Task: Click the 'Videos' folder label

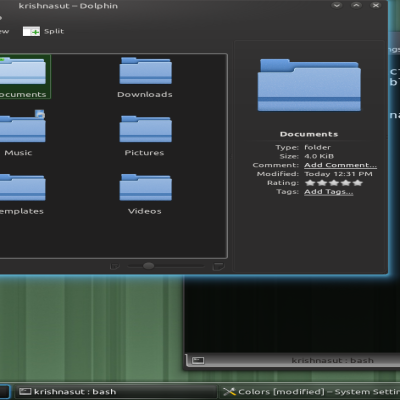Action: (145, 211)
